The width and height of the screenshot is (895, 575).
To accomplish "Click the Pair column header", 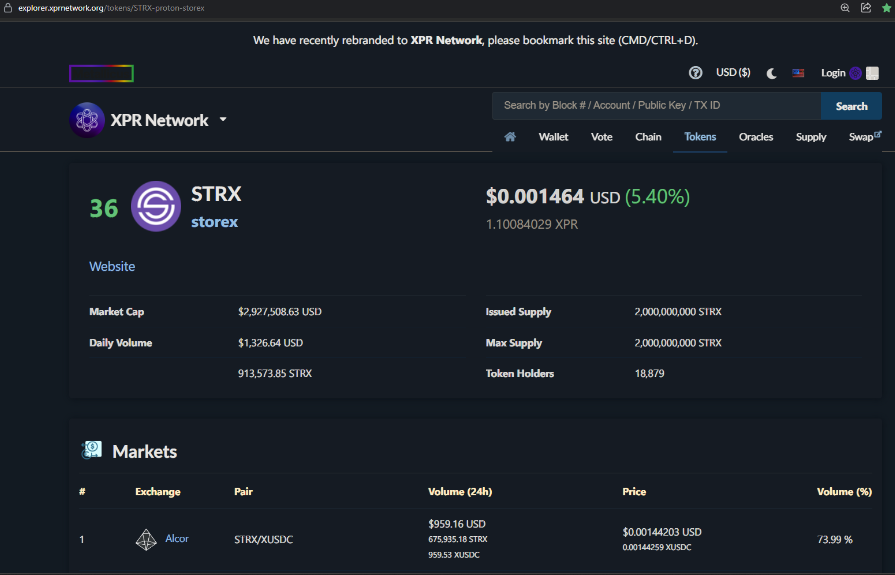I will pyautogui.click(x=243, y=492).
